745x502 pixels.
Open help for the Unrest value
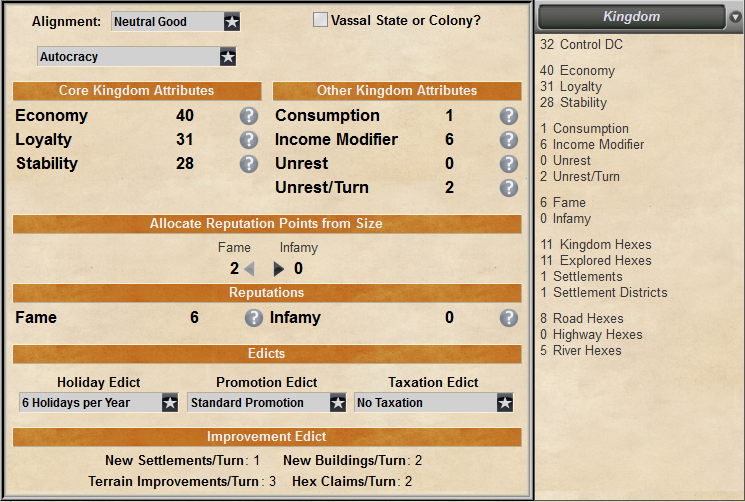(x=509, y=164)
